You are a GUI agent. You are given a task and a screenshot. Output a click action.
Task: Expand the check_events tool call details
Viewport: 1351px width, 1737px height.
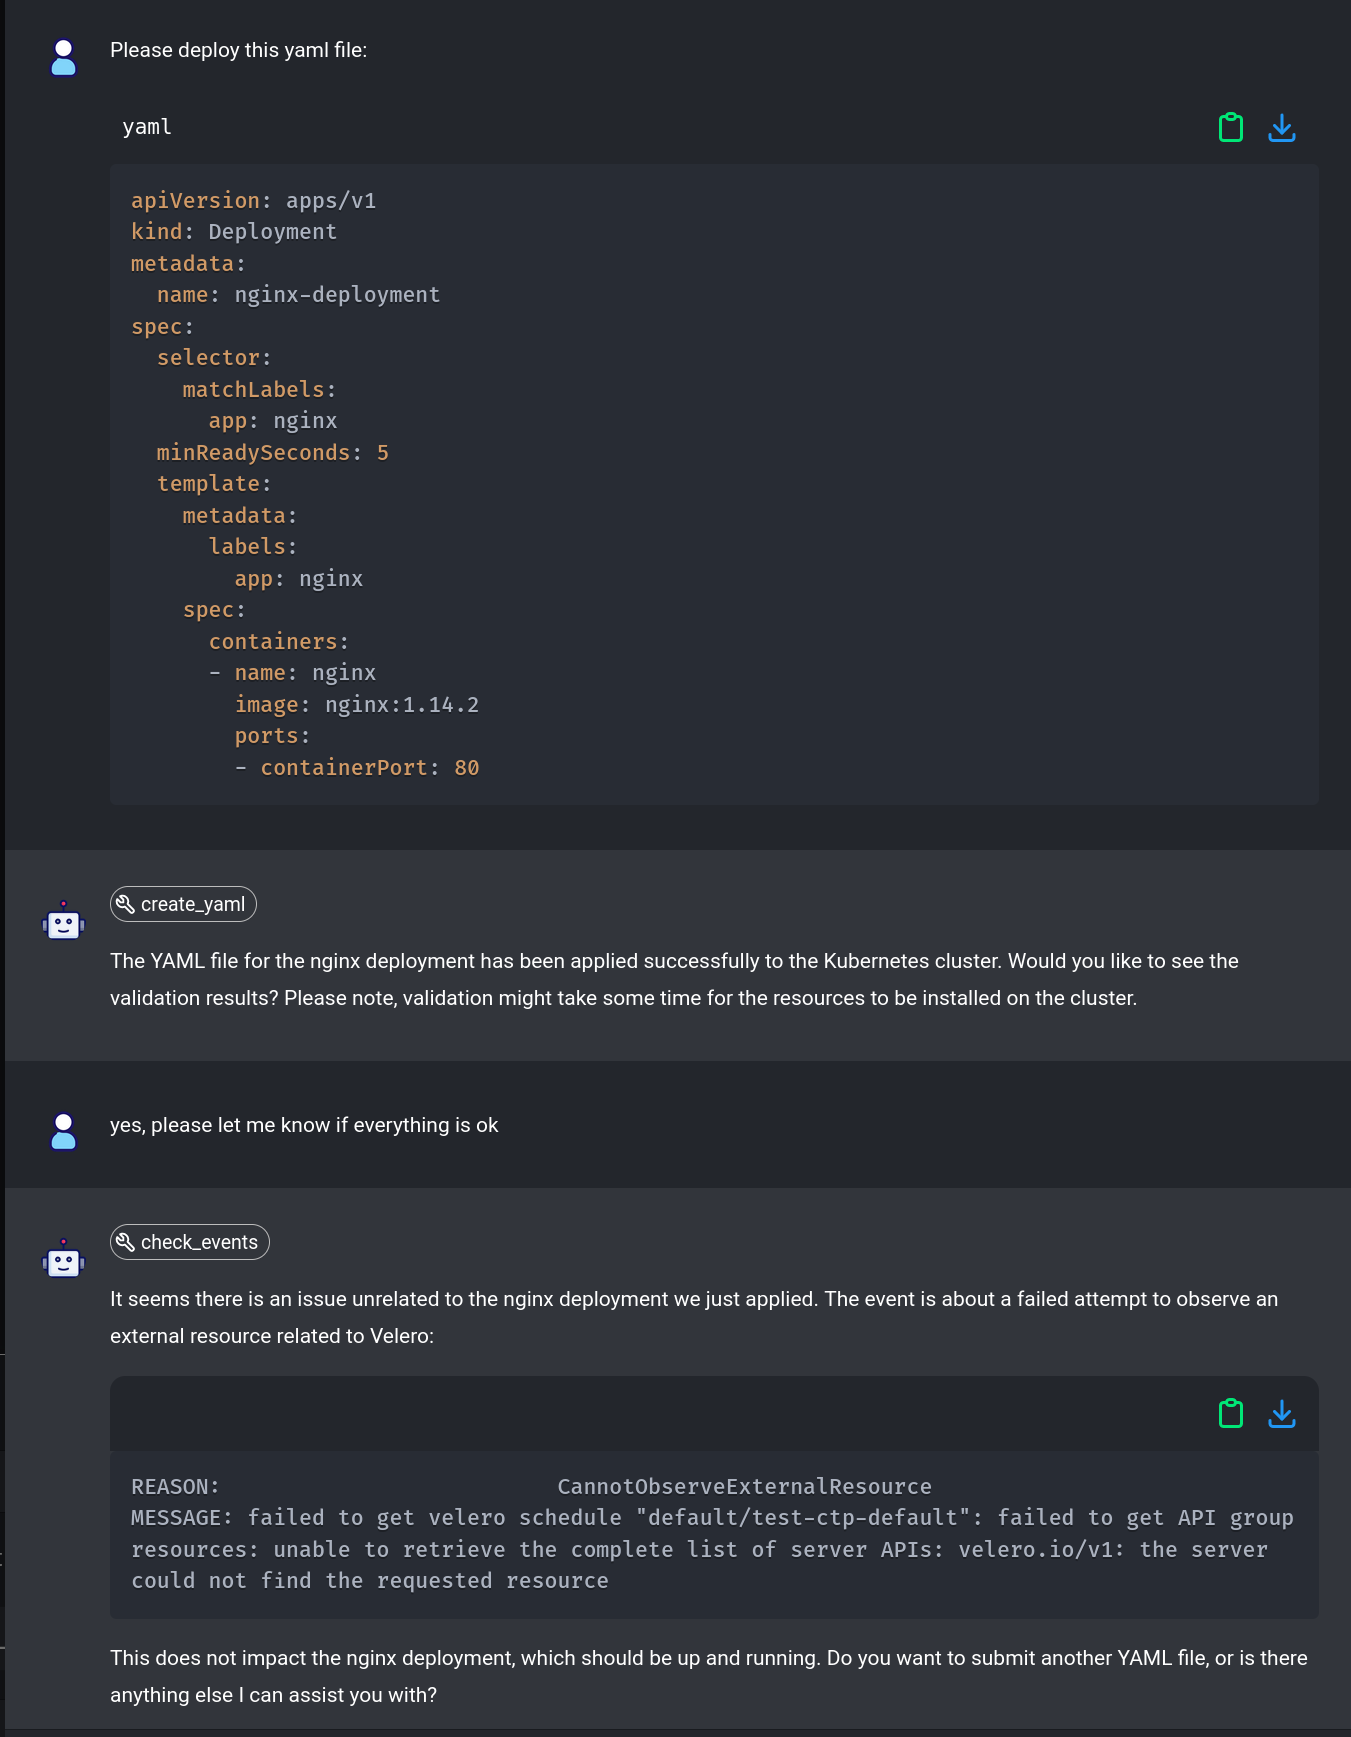(189, 1242)
